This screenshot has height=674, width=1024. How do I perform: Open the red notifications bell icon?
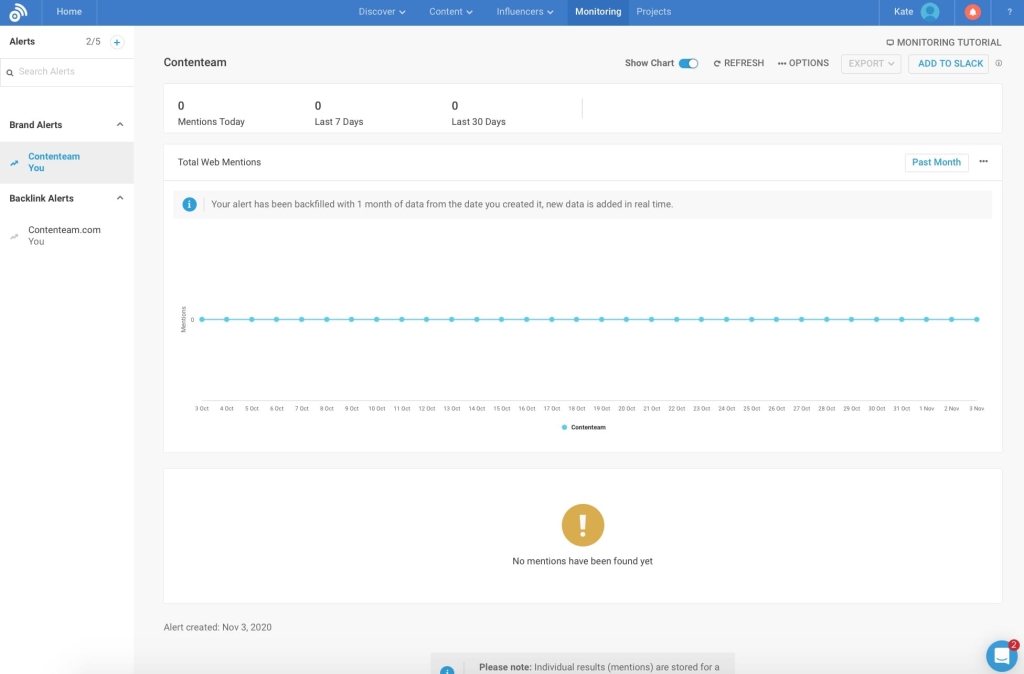click(971, 12)
